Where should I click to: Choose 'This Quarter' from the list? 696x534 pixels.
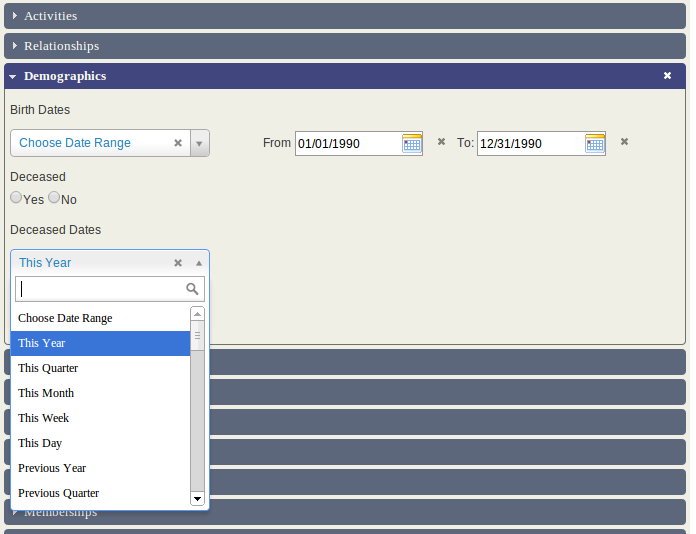tap(48, 368)
